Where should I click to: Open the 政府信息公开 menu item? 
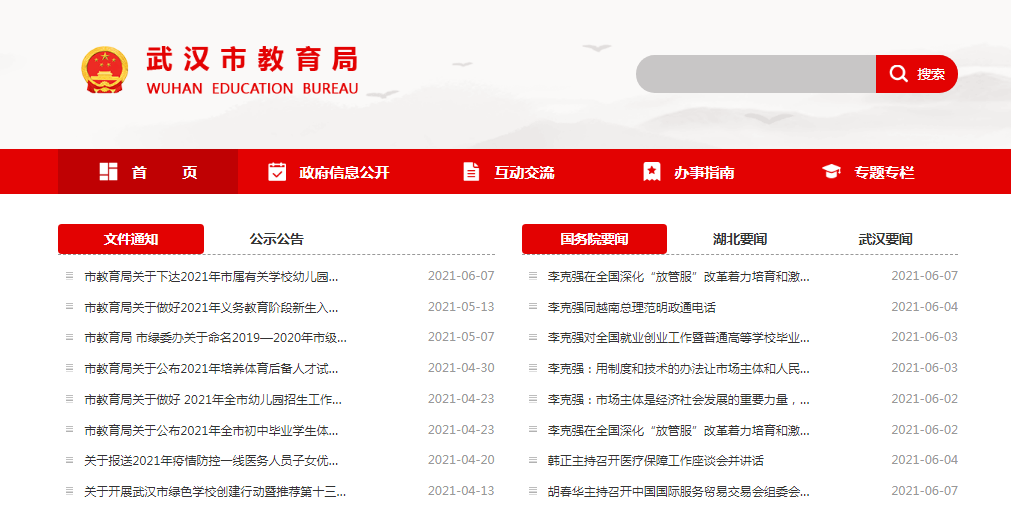(x=343, y=172)
